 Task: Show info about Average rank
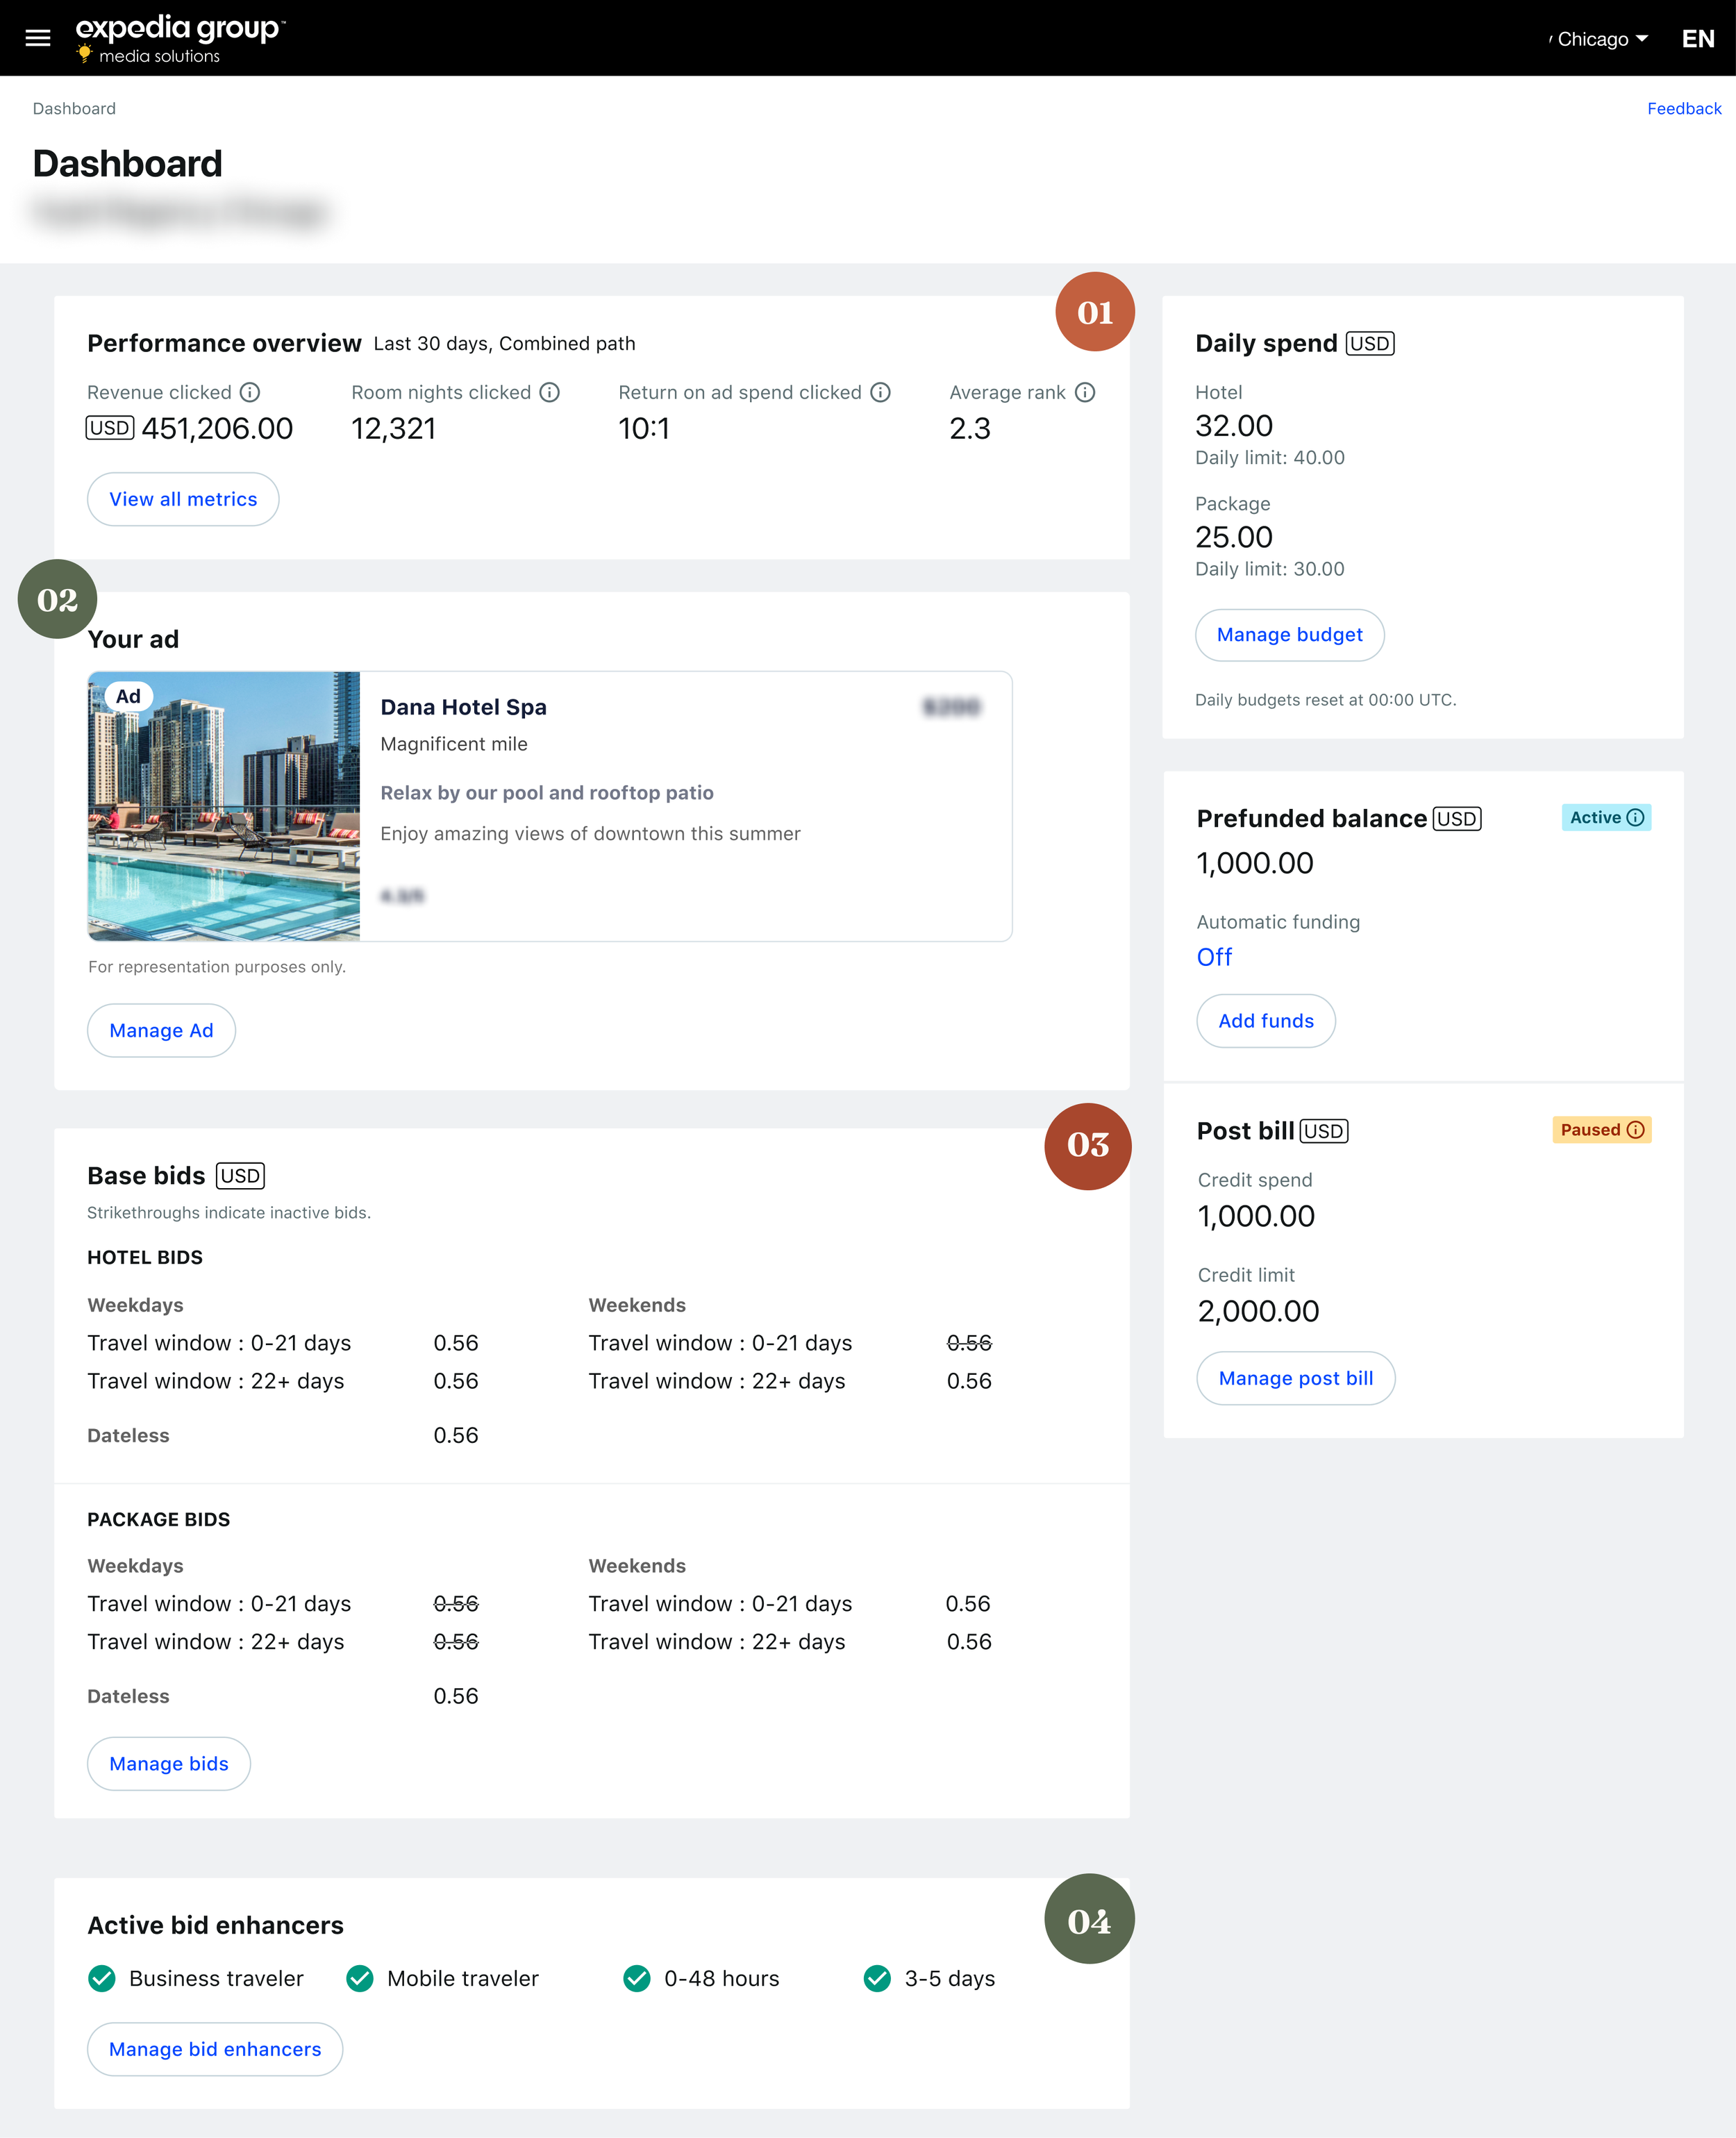[1085, 392]
